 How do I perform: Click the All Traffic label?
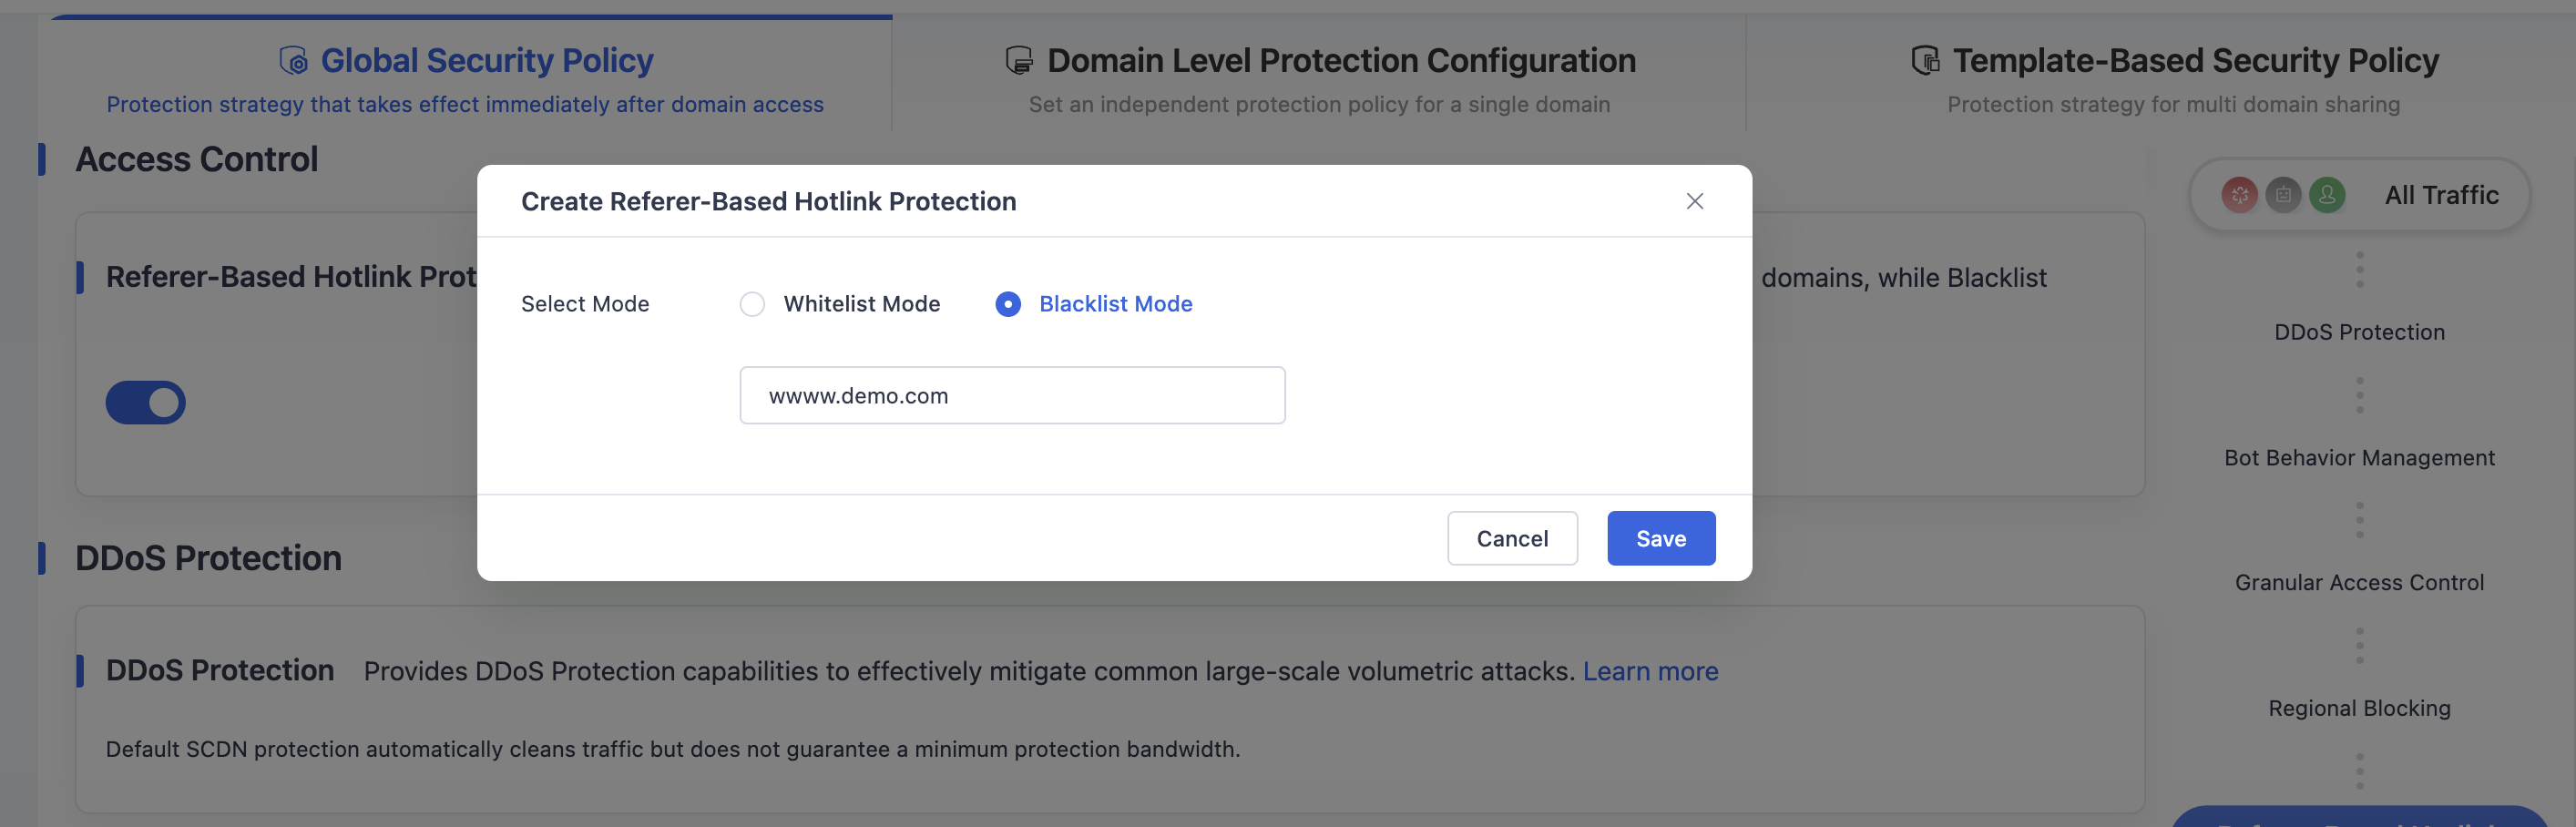2441,195
